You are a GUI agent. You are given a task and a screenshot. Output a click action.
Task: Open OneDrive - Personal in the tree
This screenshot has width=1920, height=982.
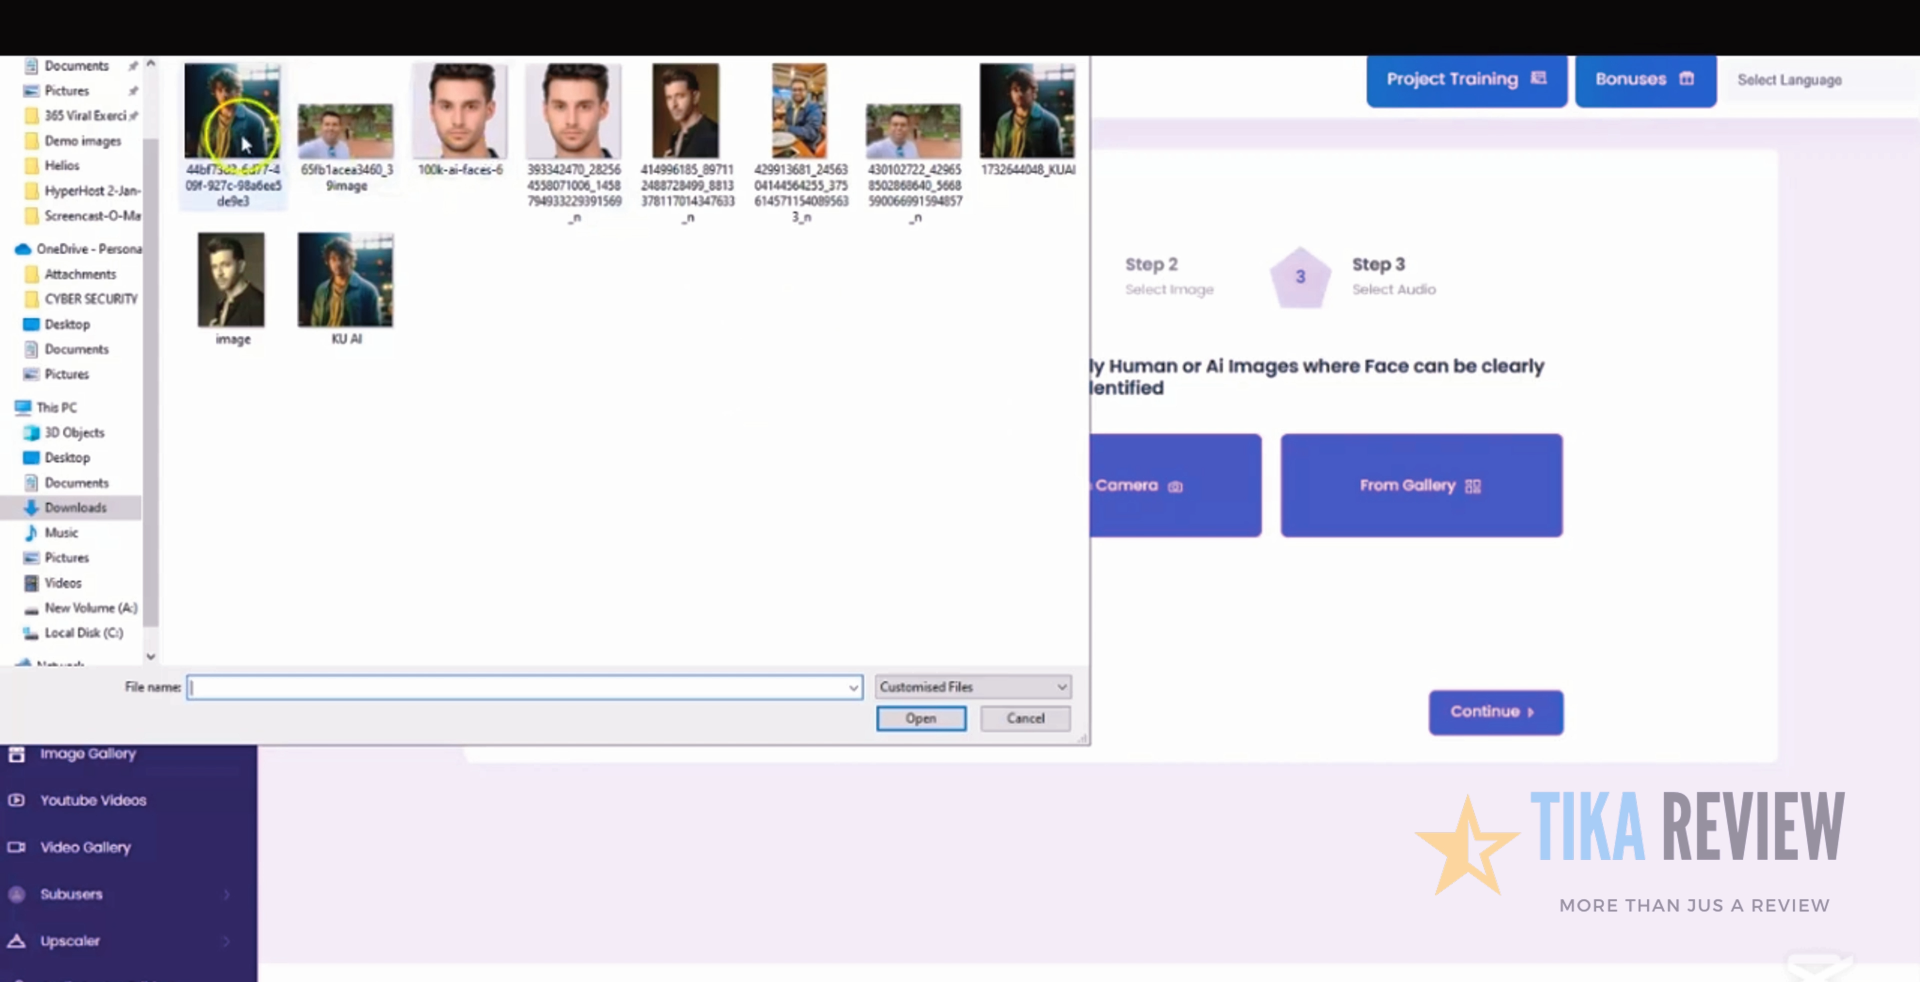click(88, 249)
